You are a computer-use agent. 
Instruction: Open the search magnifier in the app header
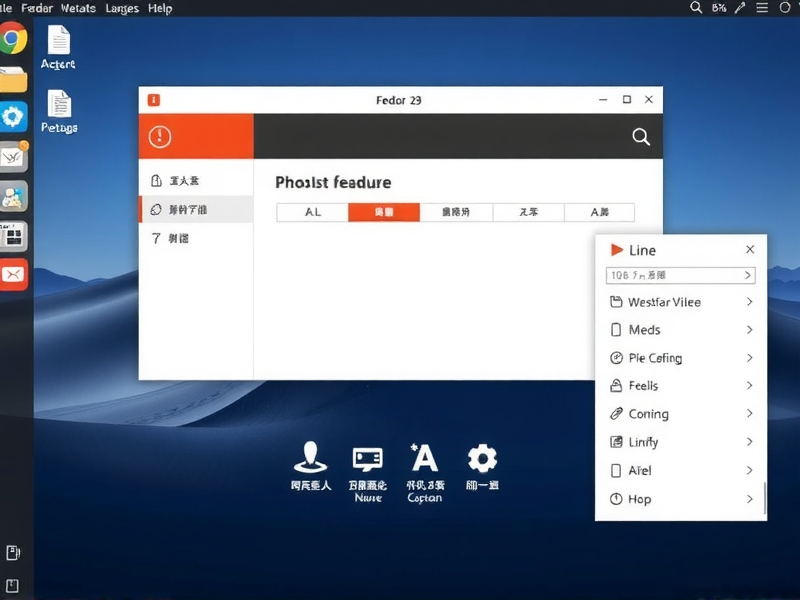coord(640,137)
